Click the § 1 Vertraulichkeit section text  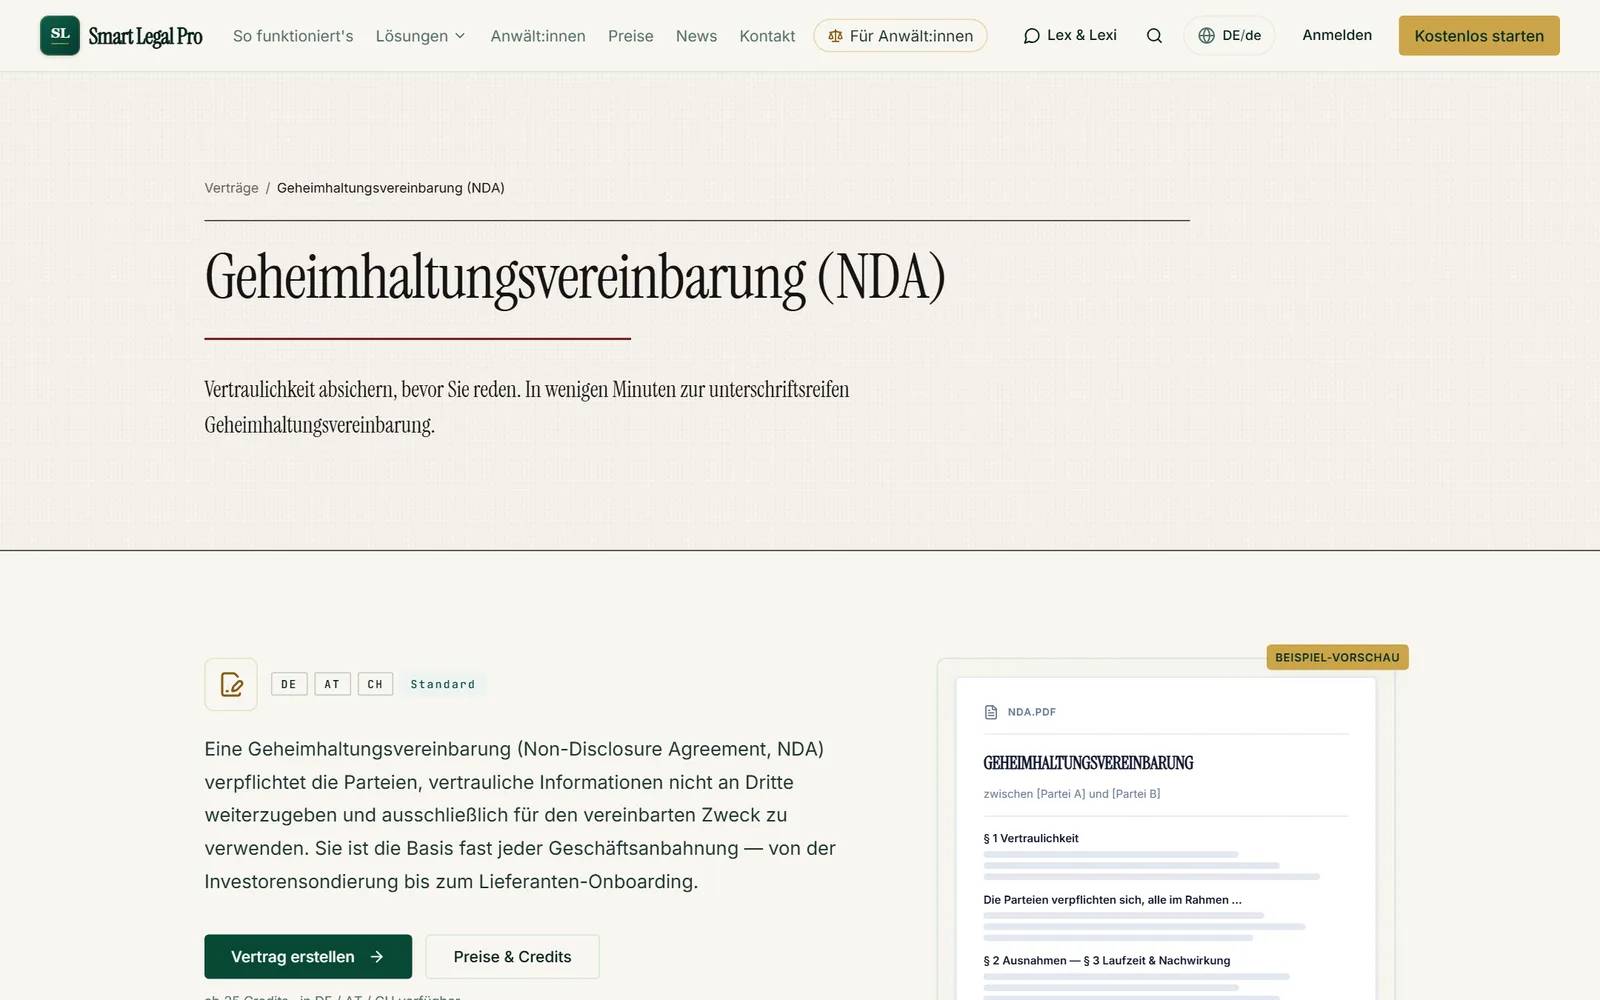pos(1031,838)
